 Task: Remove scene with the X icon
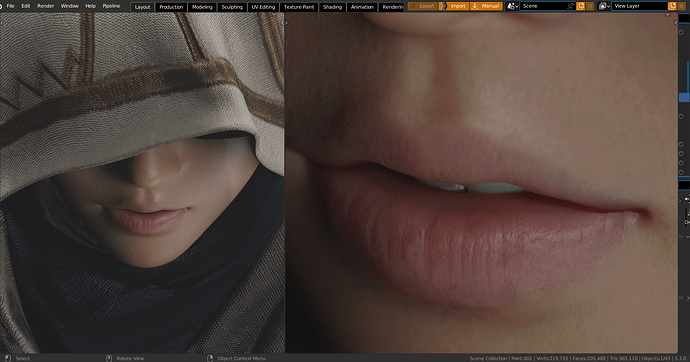coord(590,6)
